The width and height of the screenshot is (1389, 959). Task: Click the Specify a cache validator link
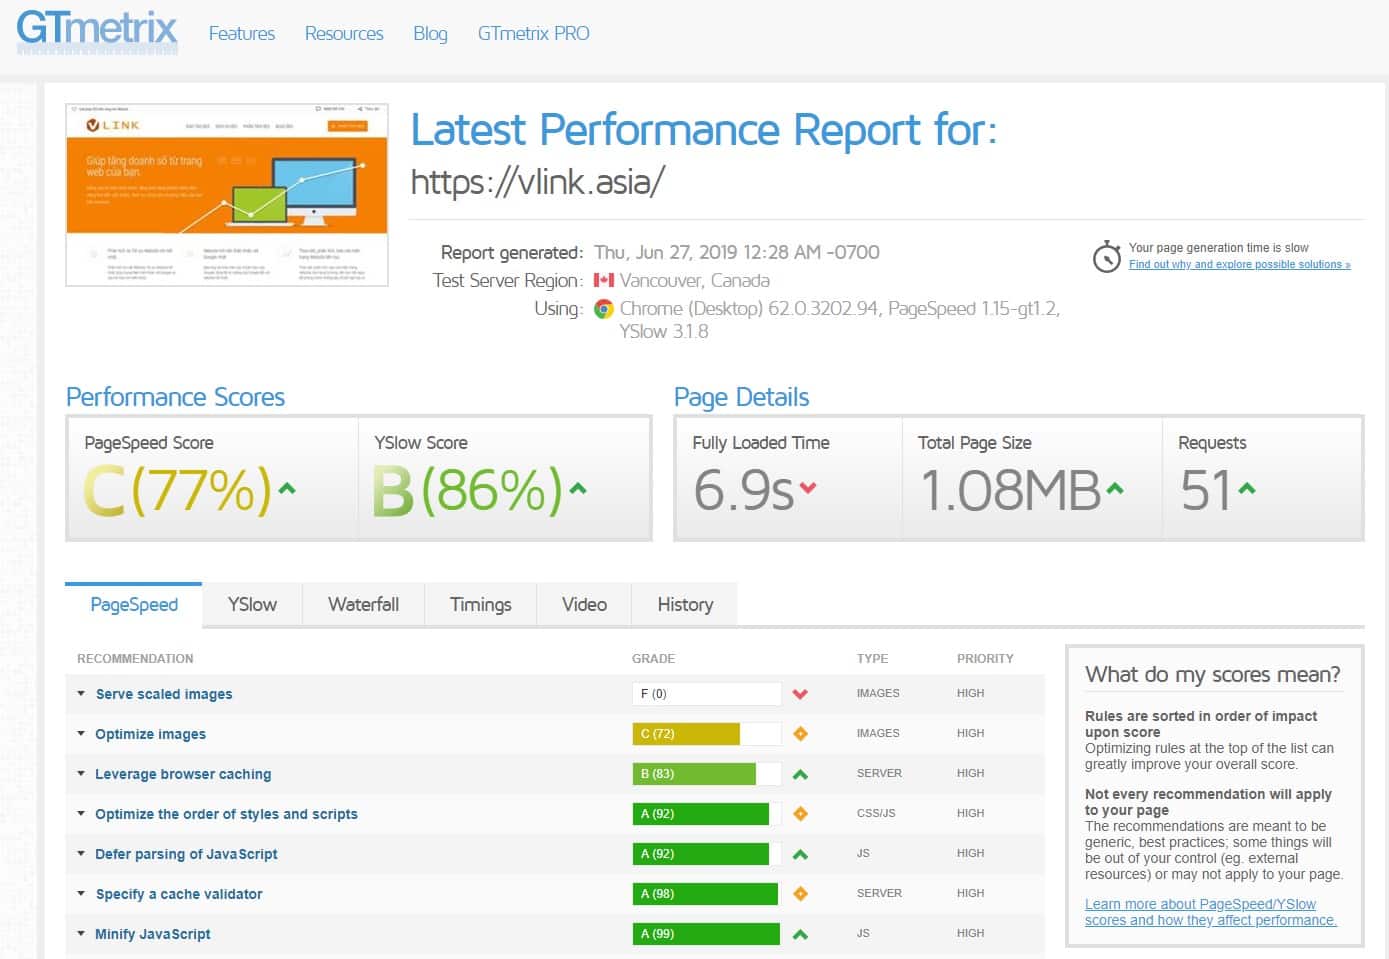178,894
